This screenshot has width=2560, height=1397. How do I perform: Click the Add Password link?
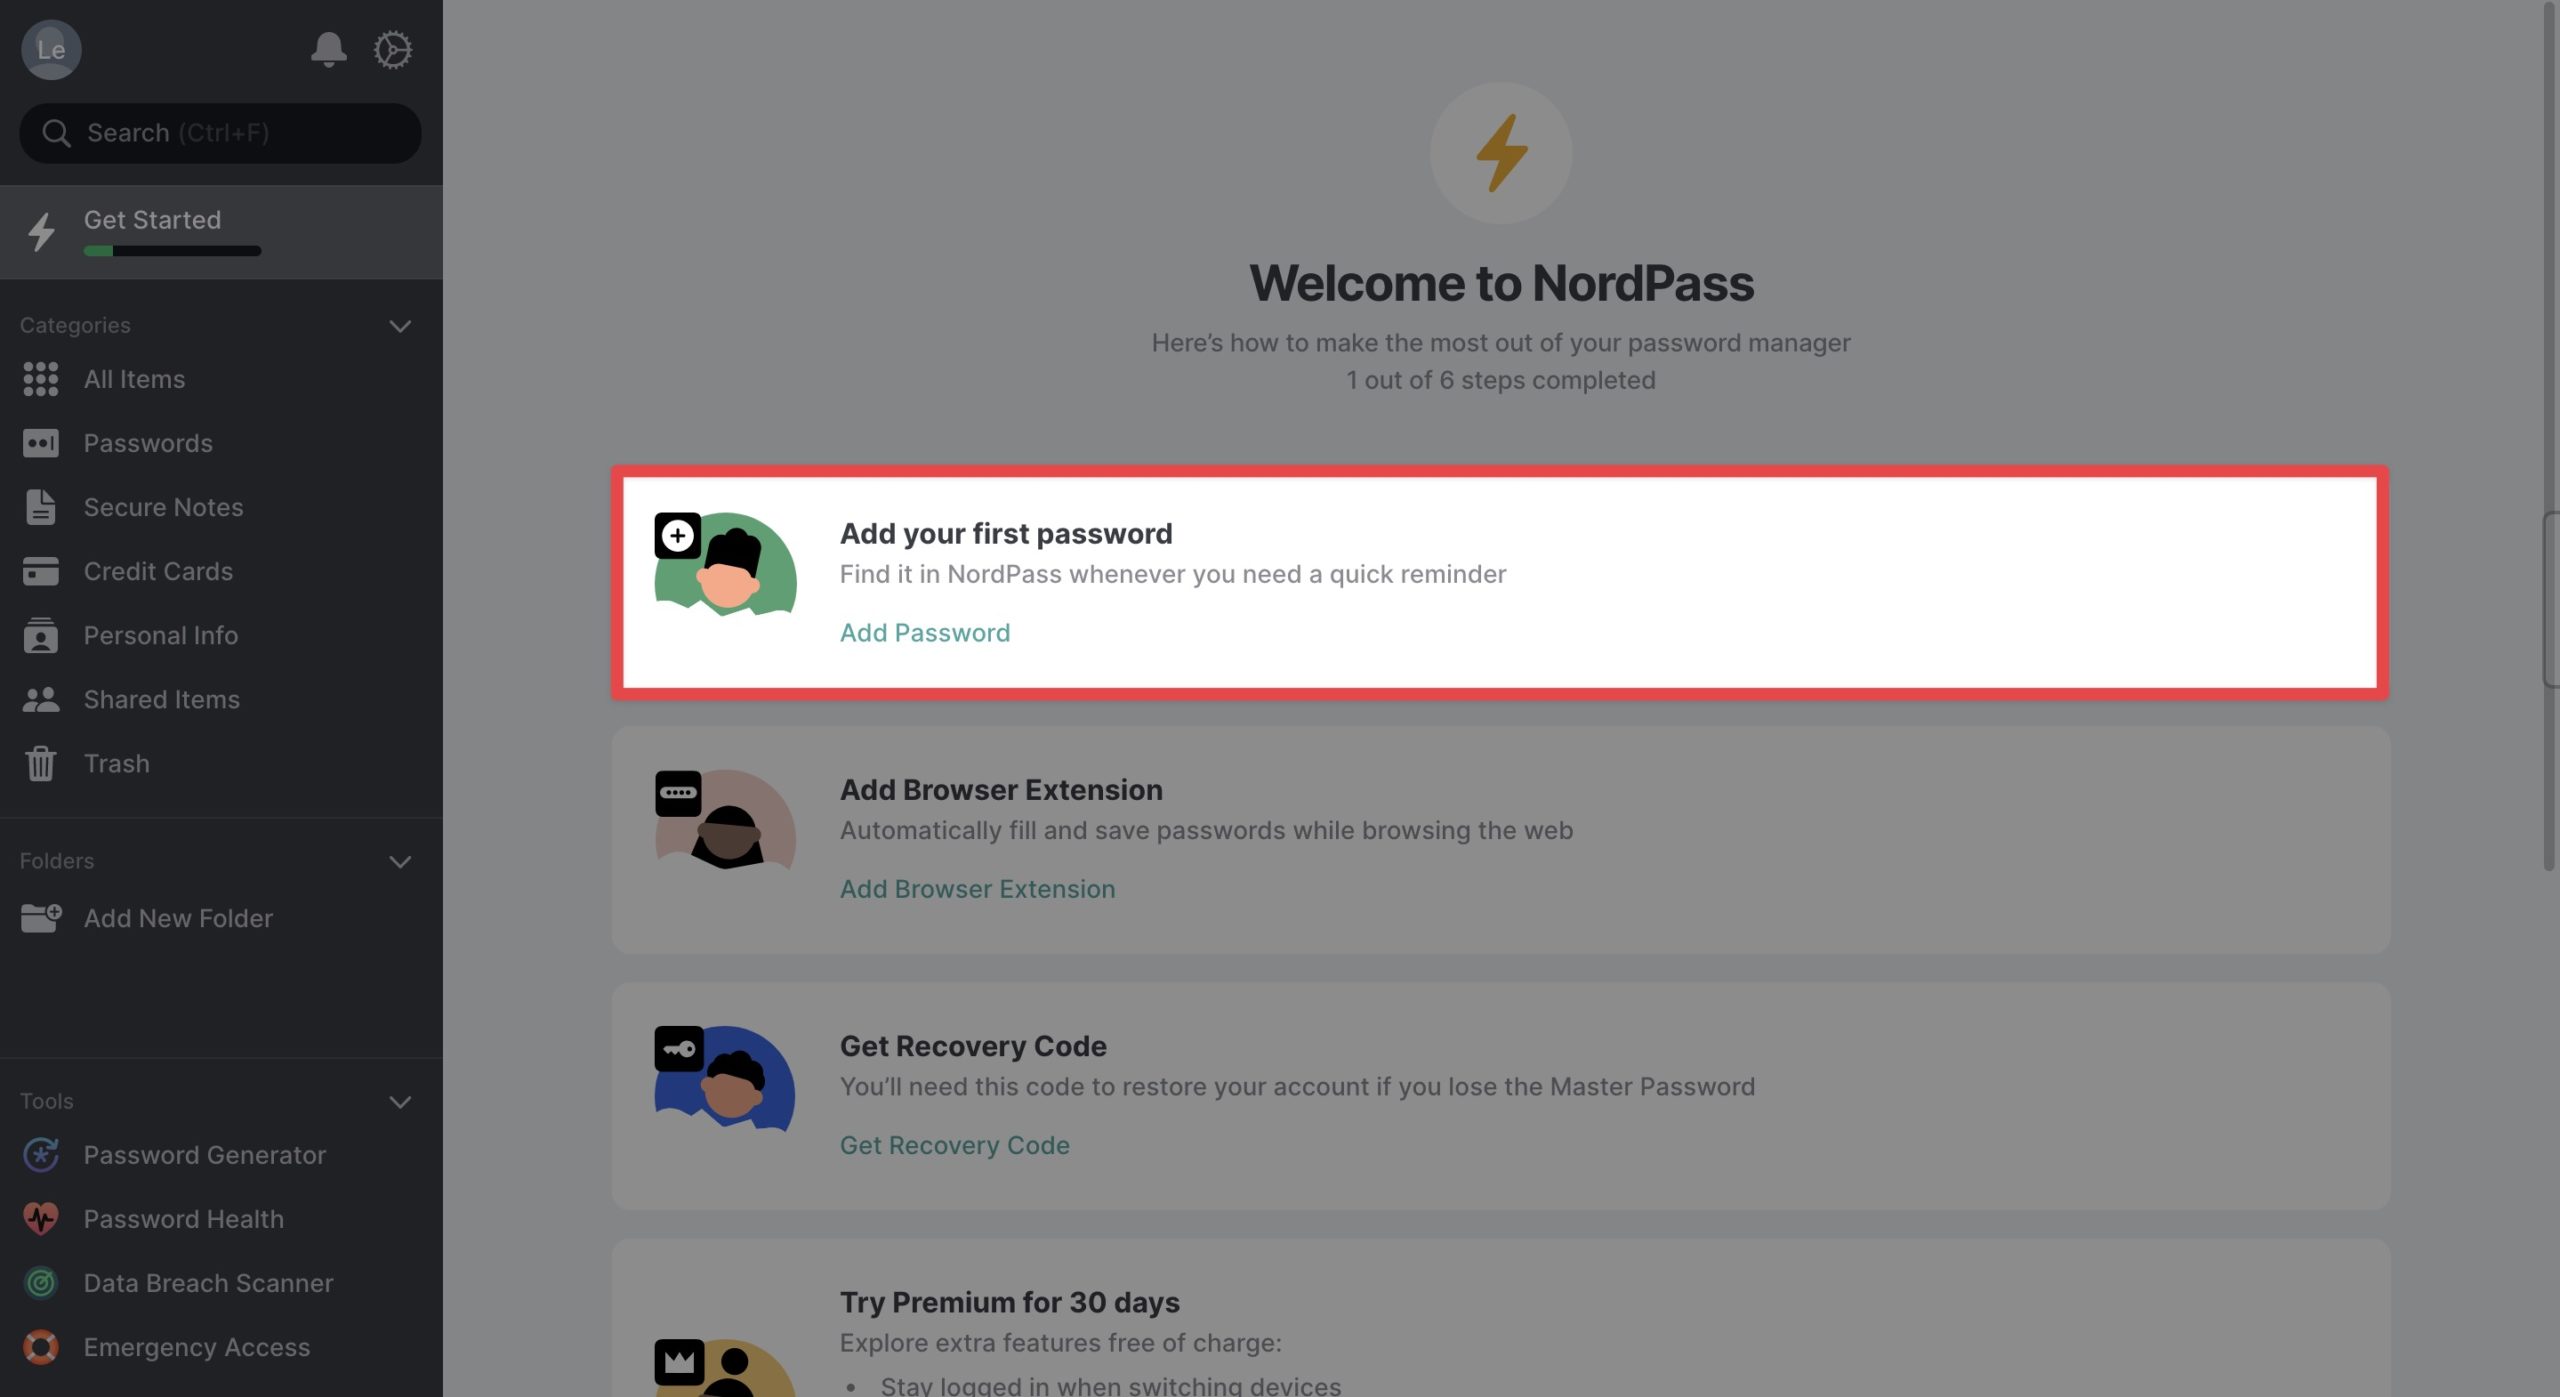[x=925, y=633]
